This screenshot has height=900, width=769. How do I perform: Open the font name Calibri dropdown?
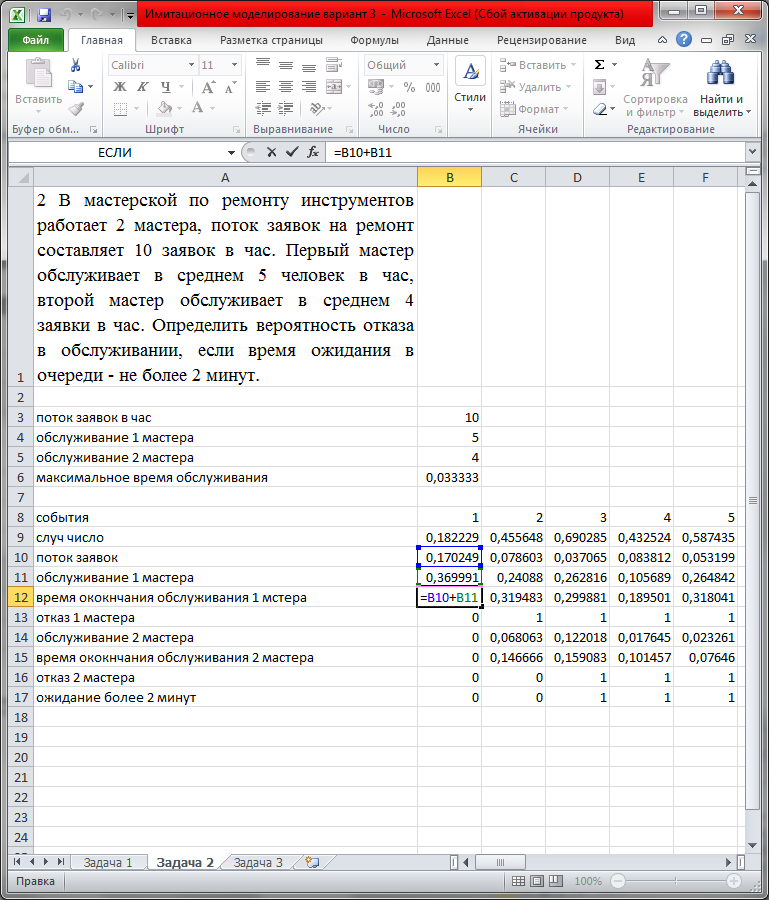[192, 65]
